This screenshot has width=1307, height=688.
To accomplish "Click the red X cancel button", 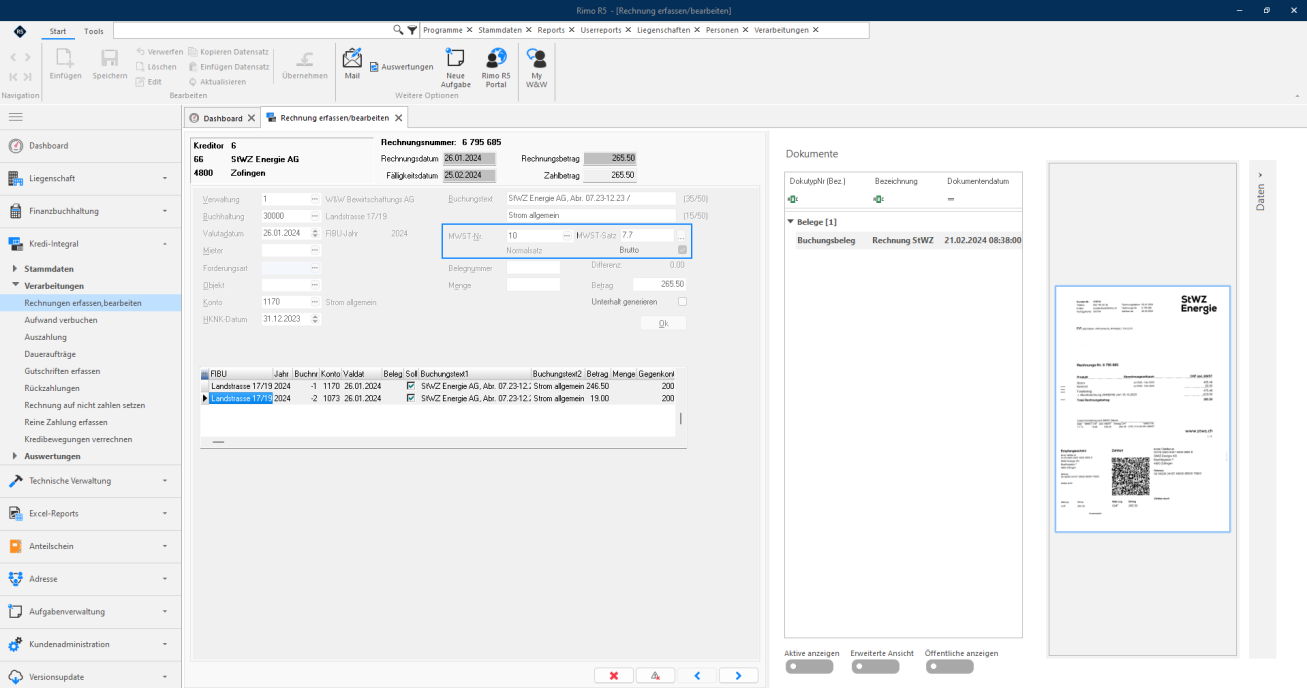I will (613, 675).
